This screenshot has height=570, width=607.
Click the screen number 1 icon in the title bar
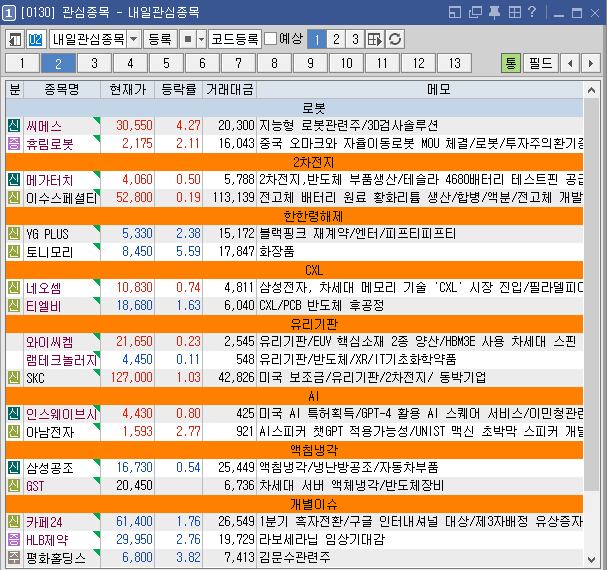pyautogui.click(x=9, y=13)
